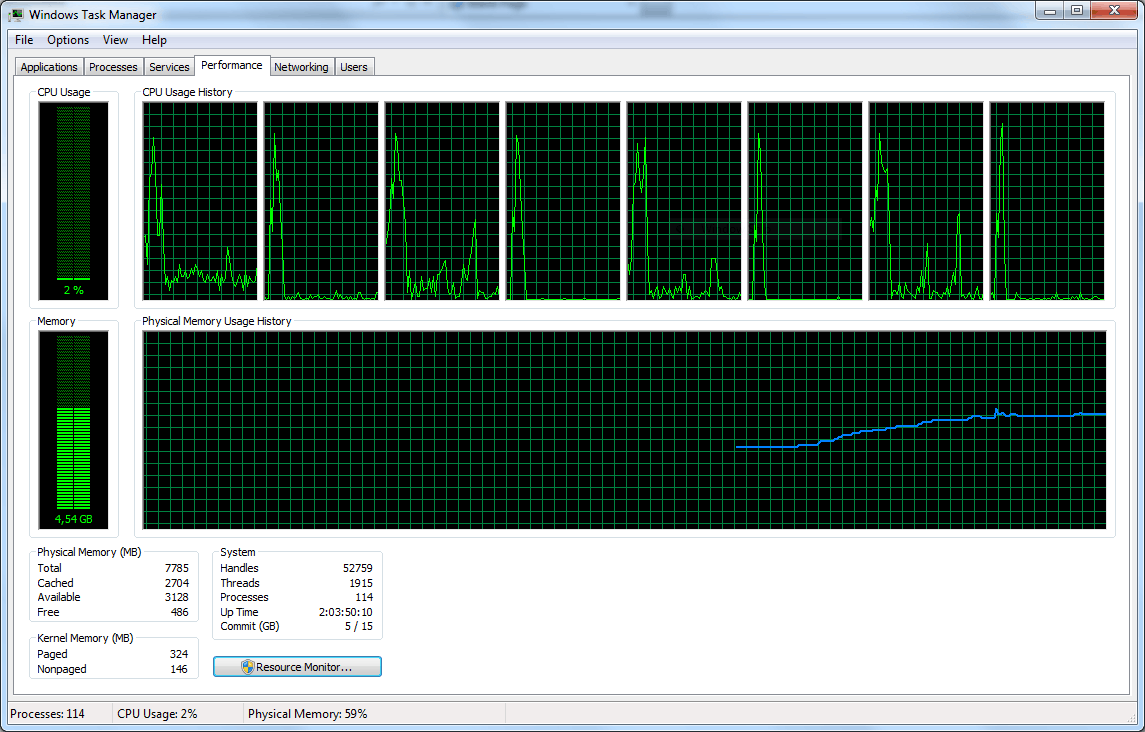1145x732 pixels.
Task: Launch Resource Monitor
Action: pyautogui.click(x=297, y=667)
